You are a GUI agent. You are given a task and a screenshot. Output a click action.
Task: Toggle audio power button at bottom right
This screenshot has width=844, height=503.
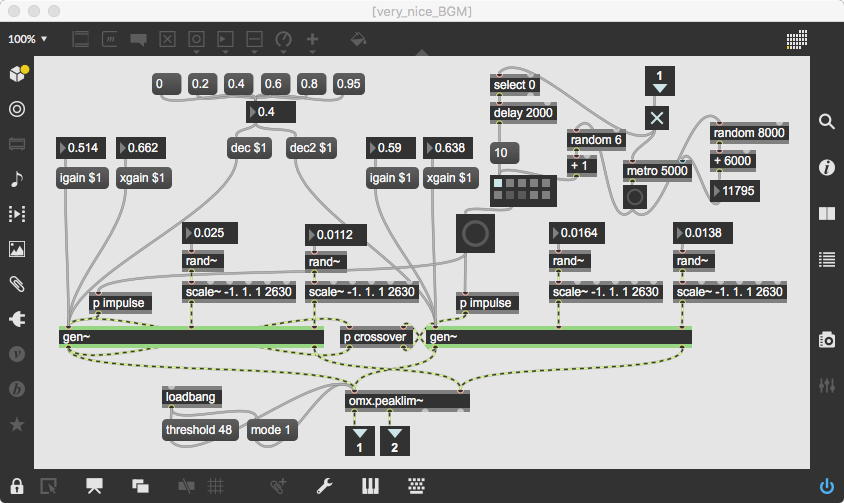(827, 486)
